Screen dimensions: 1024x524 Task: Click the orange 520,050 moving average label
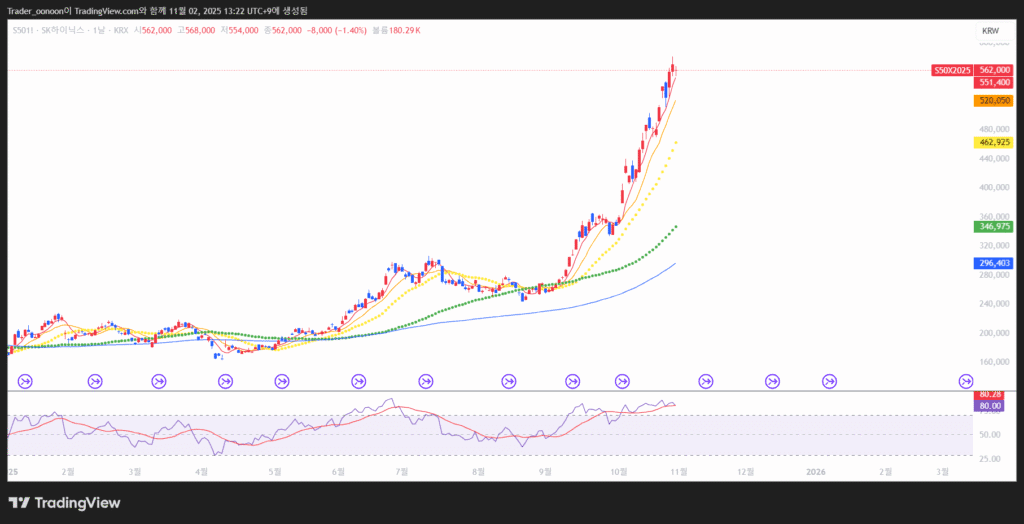pos(994,101)
